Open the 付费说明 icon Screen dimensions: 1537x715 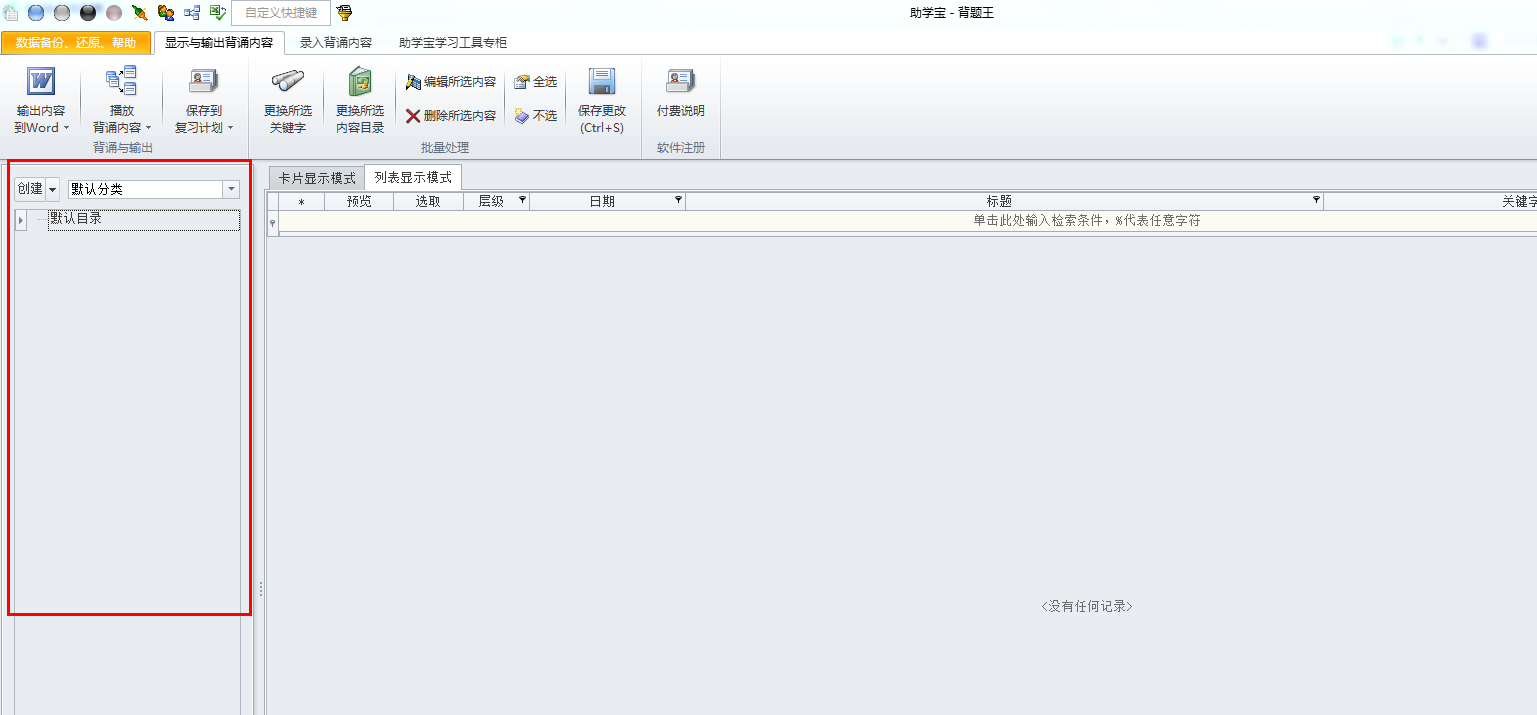click(680, 83)
